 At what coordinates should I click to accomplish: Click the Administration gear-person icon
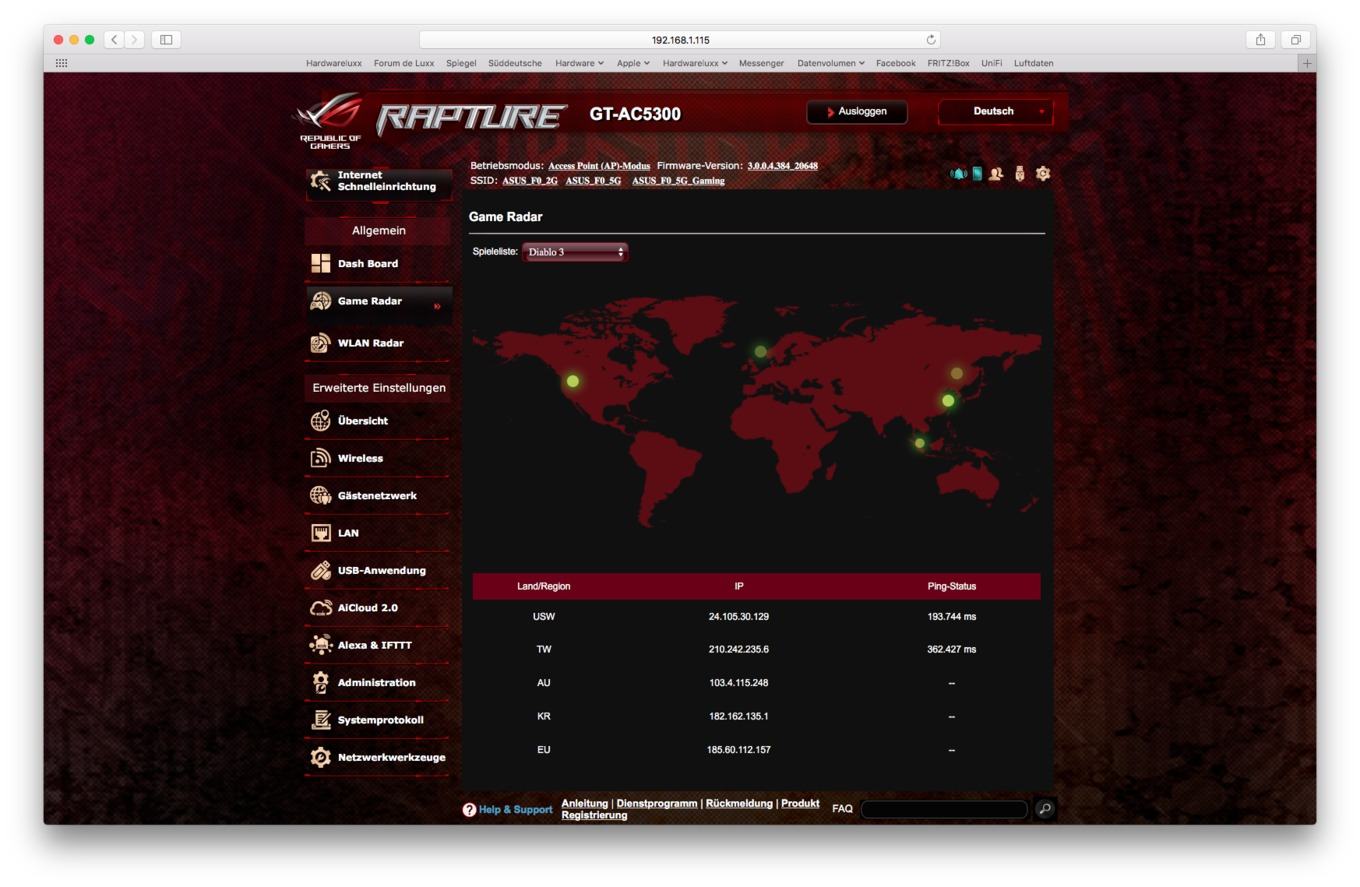coord(321,682)
